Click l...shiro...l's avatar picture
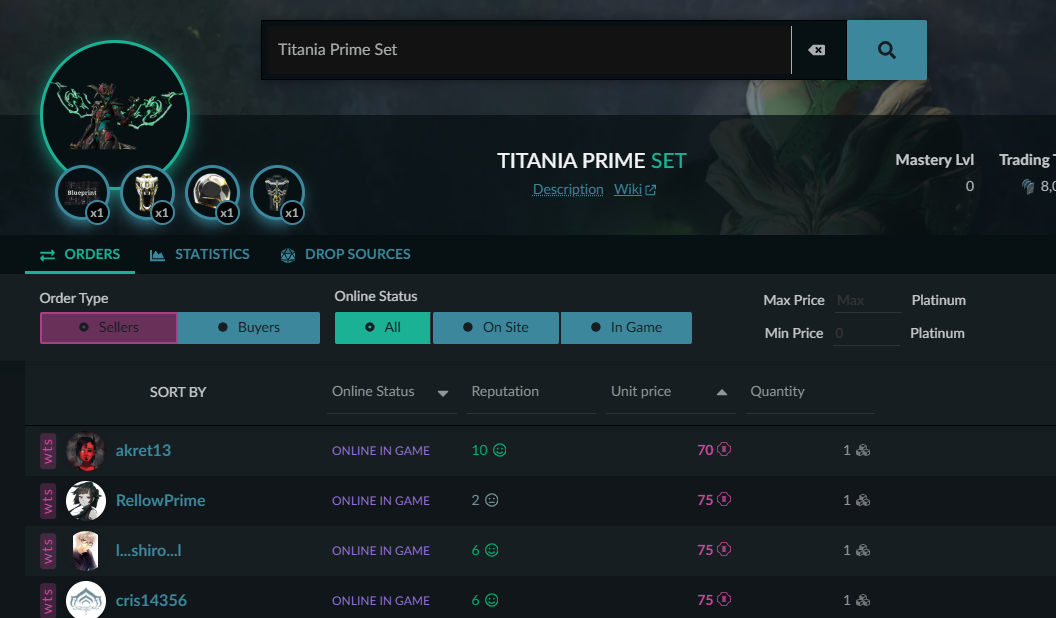The height and width of the screenshot is (618, 1056). pos(86,551)
